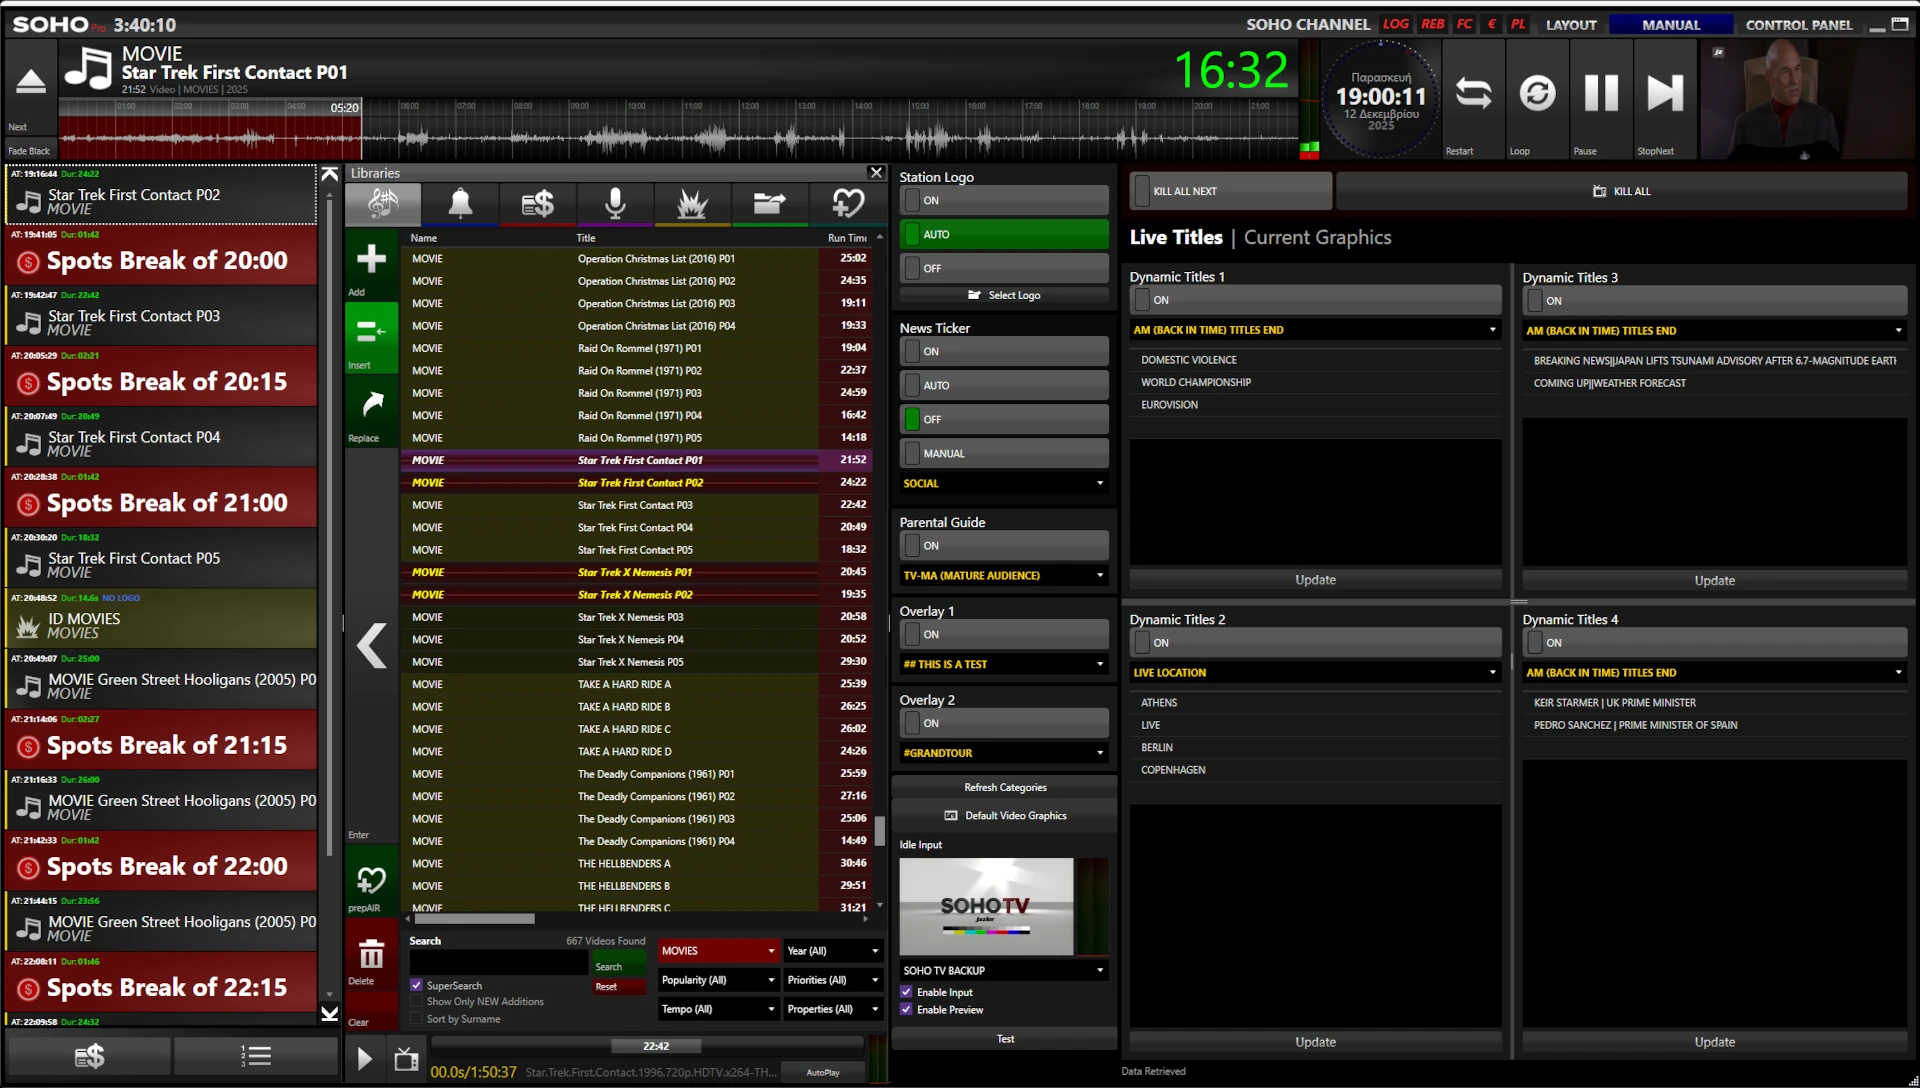Open the Popularity (All) dropdown
The width and height of the screenshot is (1920, 1088).
click(x=718, y=980)
